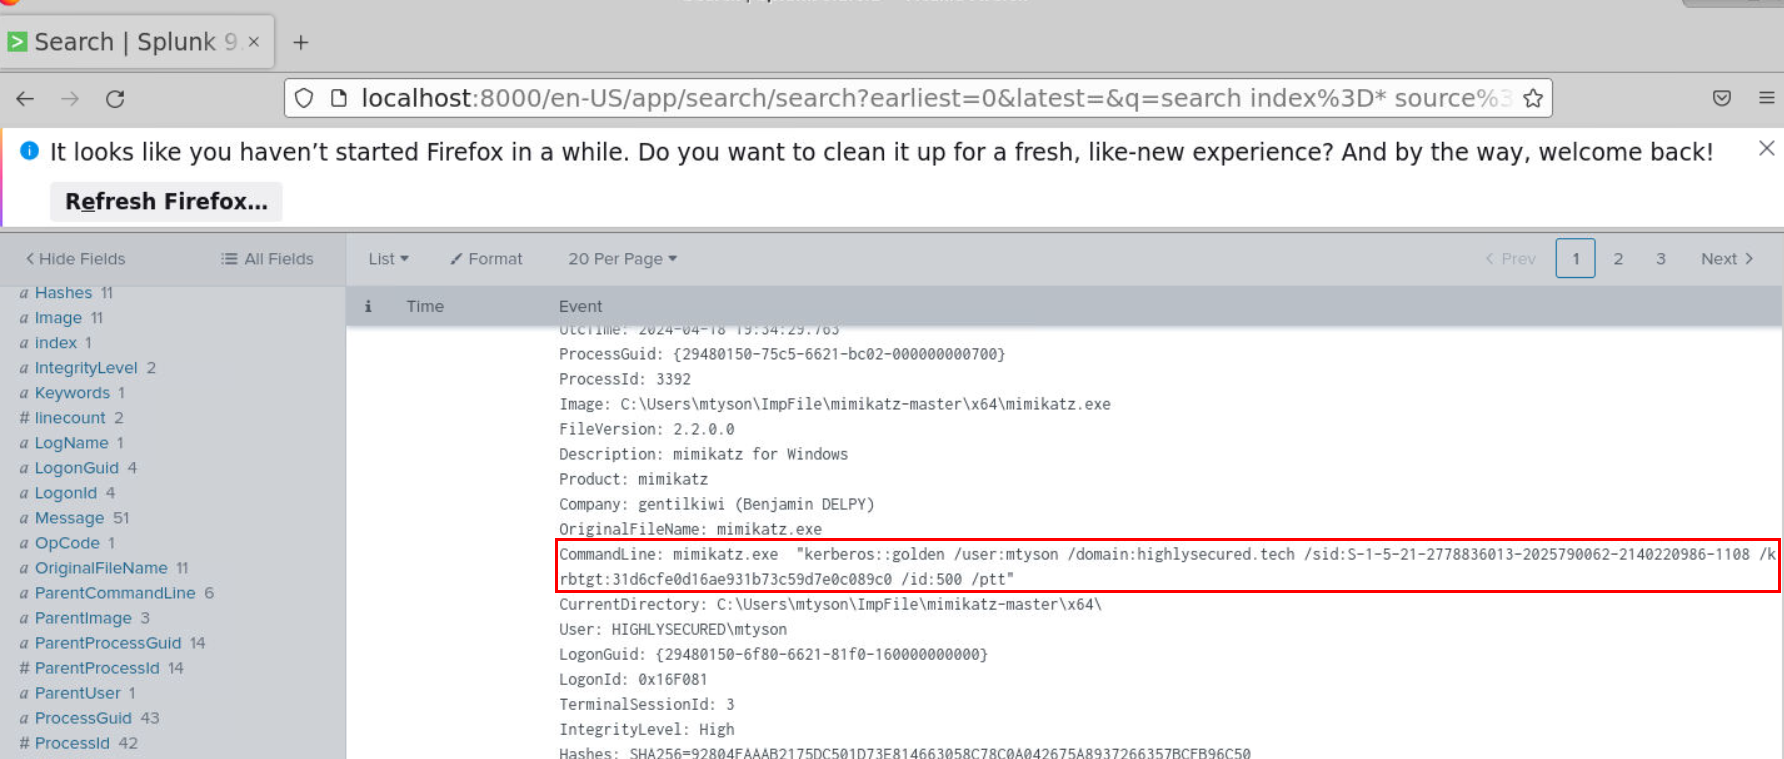
Task: Go to the Next results page
Action: pyautogui.click(x=1727, y=259)
